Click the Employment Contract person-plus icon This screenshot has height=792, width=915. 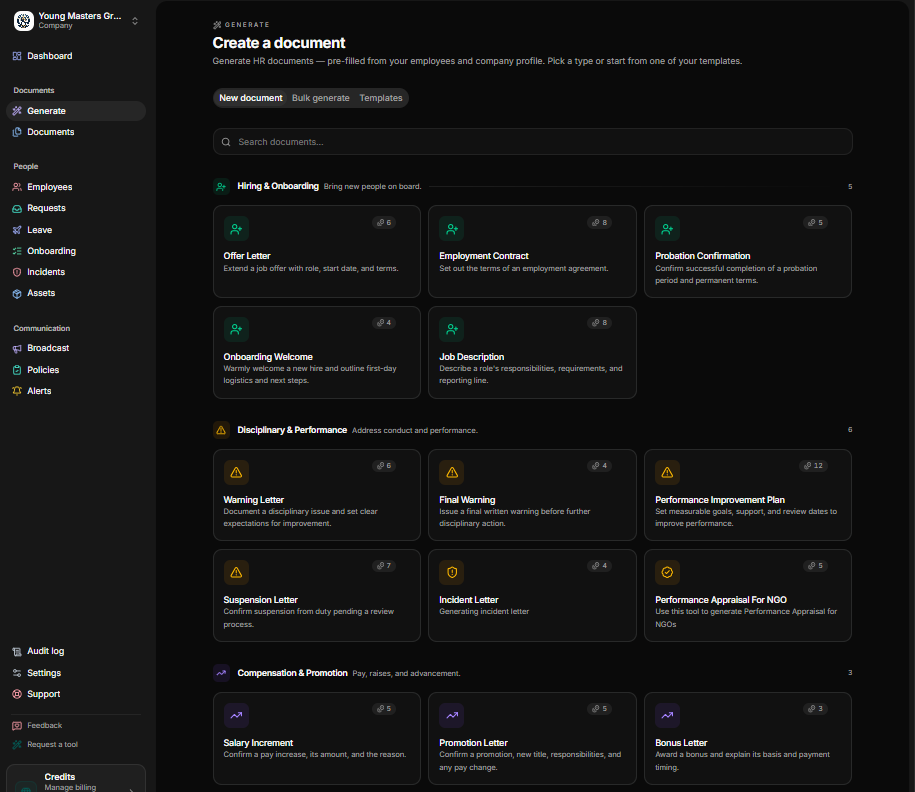(452, 229)
